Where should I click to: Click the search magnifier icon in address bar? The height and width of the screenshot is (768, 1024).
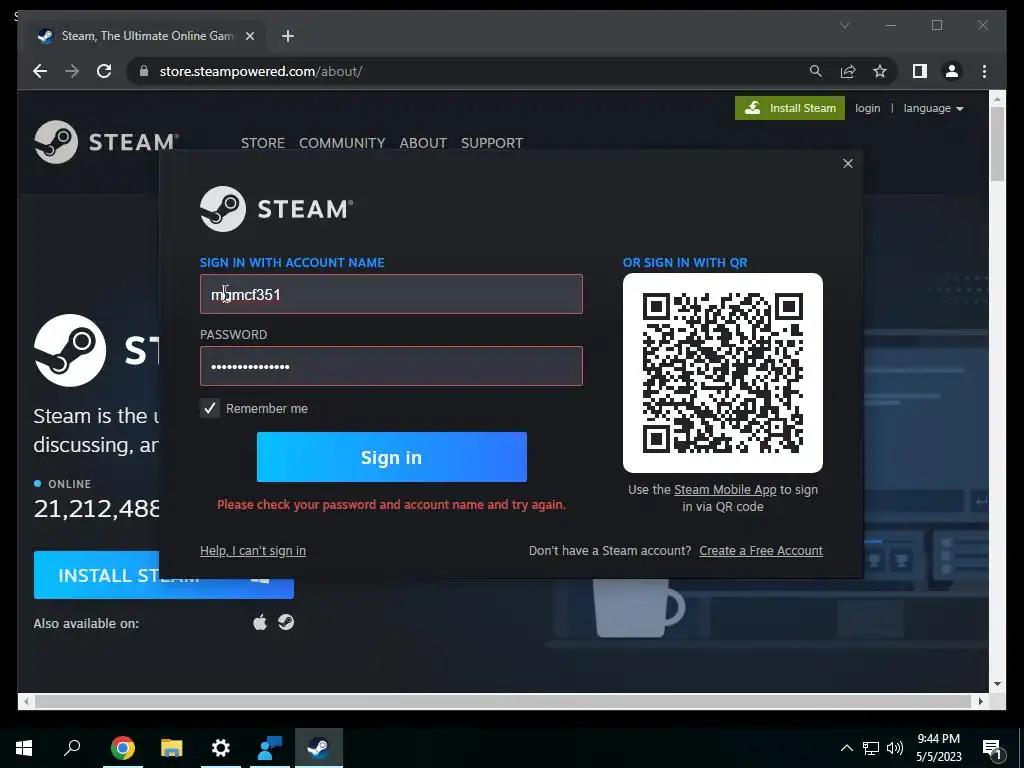(816, 71)
